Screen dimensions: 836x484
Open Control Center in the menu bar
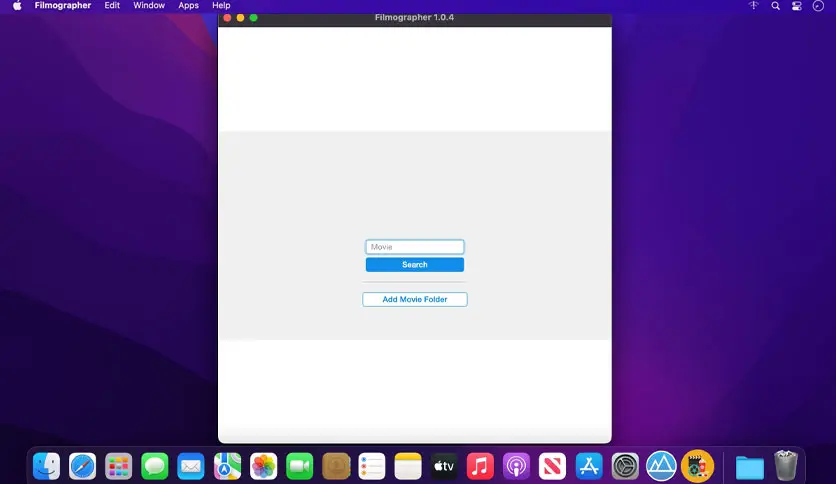[797, 6]
